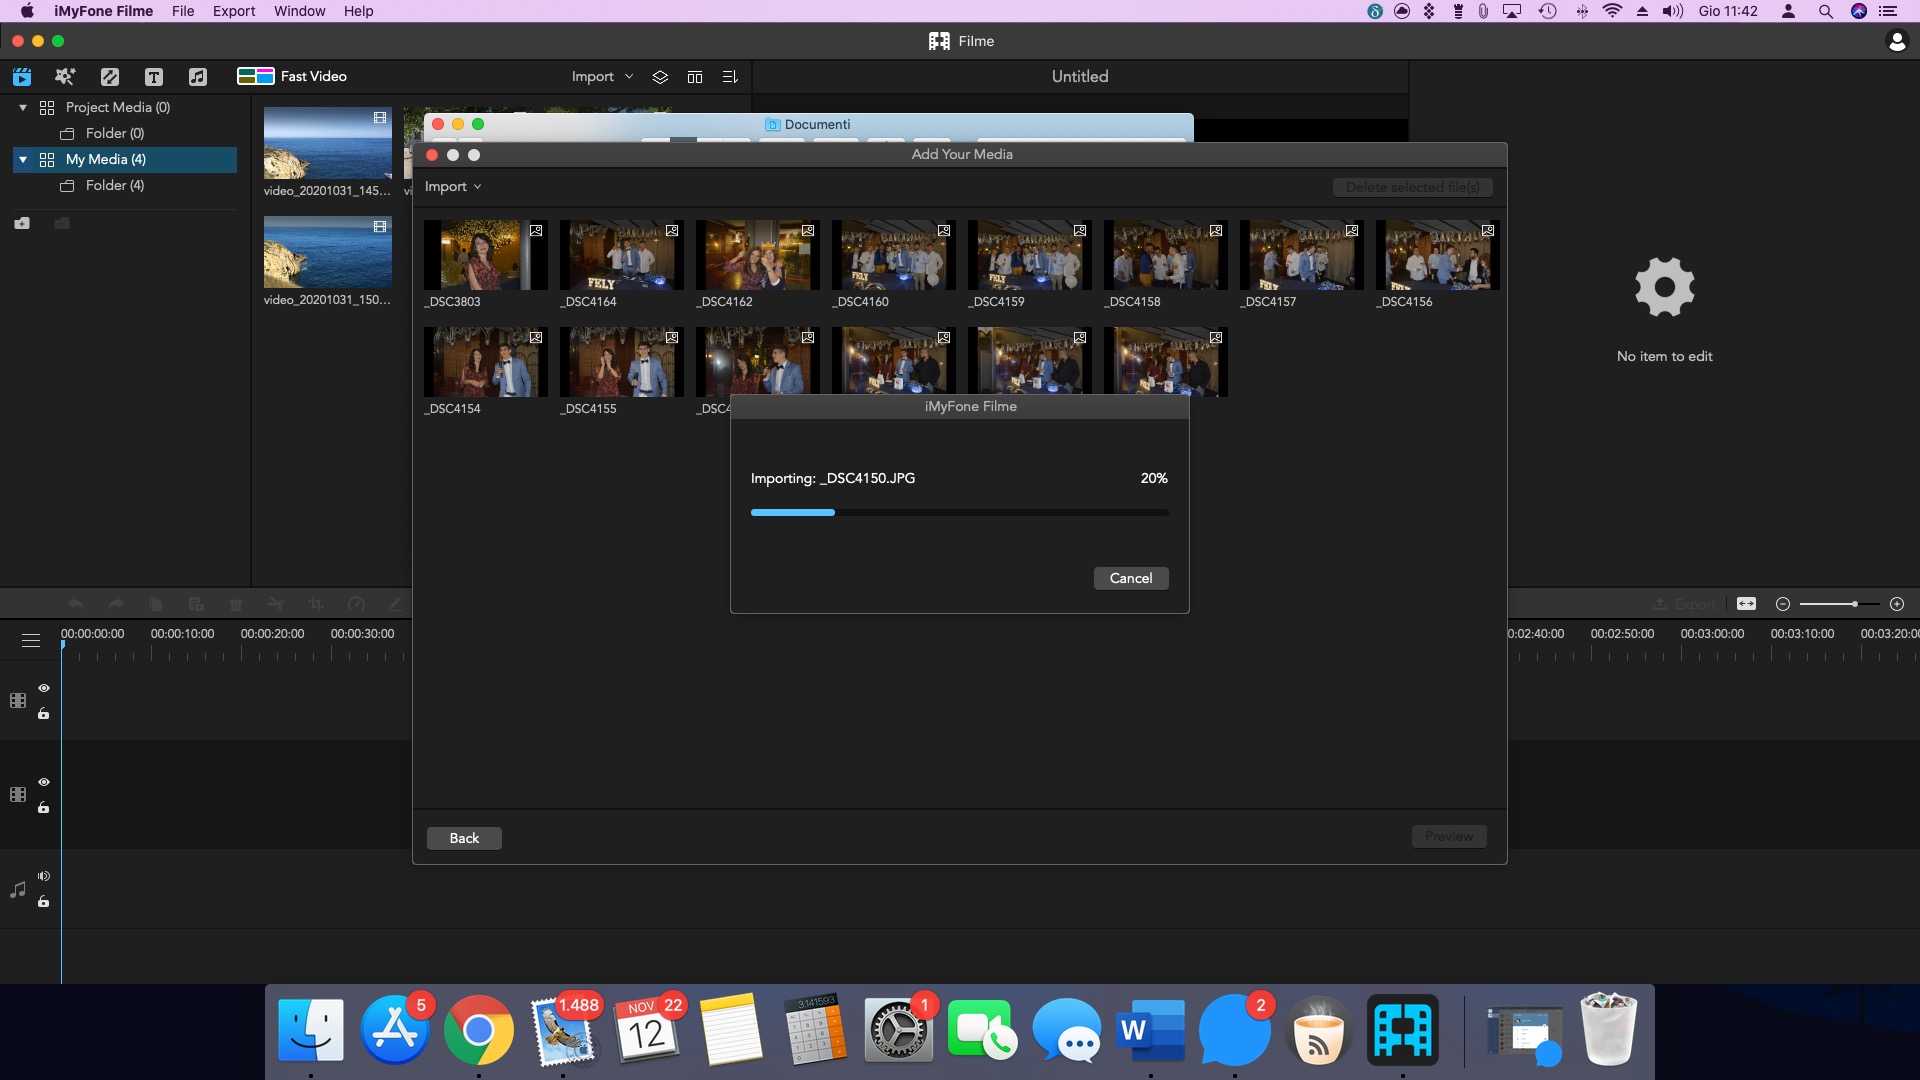
Task: Open the Text tool panel
Action: pyautogui.click(x=153, y=76)
